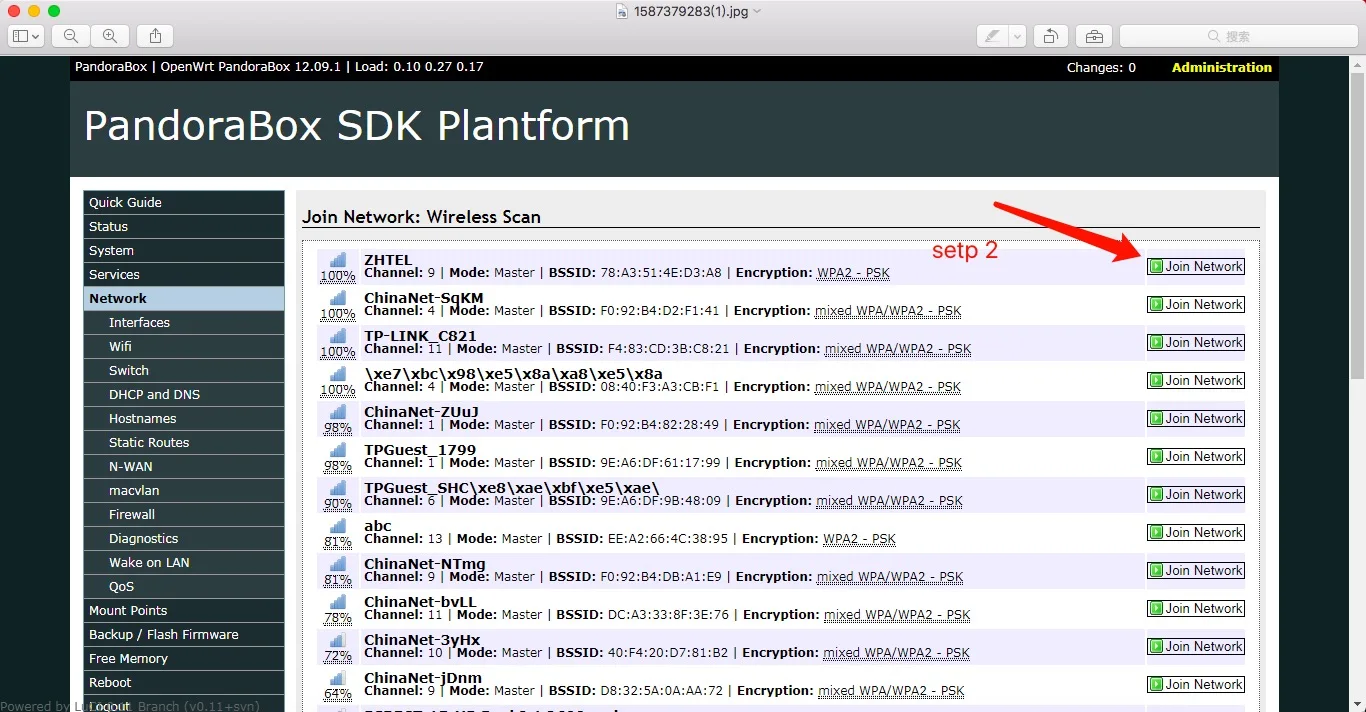Join the ChinaNet-SqKM network
This screenshot has height=712, width=1366.
tap(1196, 304)
